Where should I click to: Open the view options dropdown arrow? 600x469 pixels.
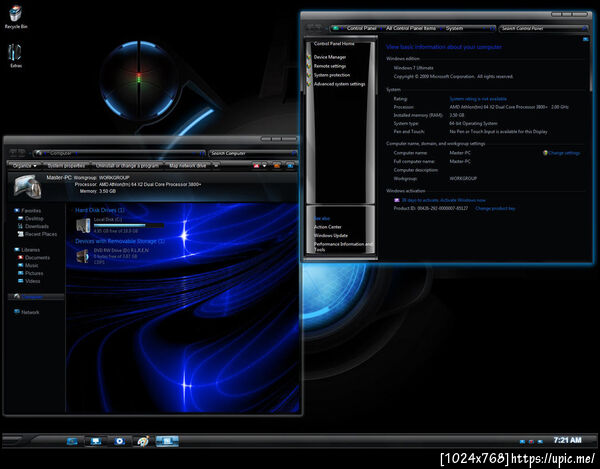point(264,166)
